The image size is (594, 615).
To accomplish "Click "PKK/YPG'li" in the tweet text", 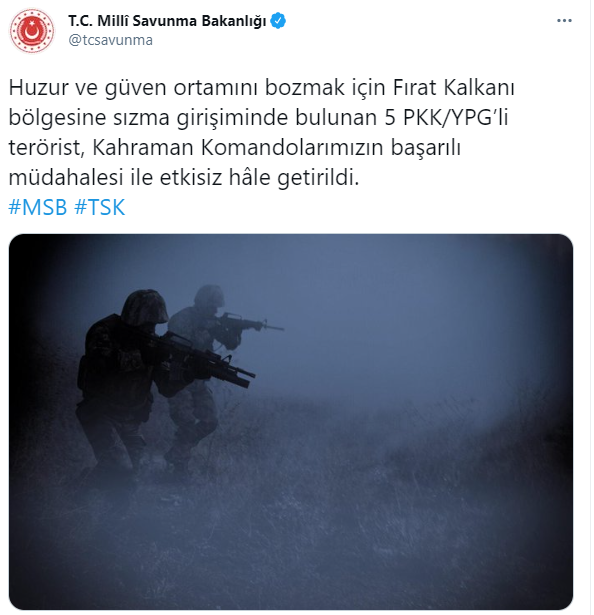I will (456, 117).
